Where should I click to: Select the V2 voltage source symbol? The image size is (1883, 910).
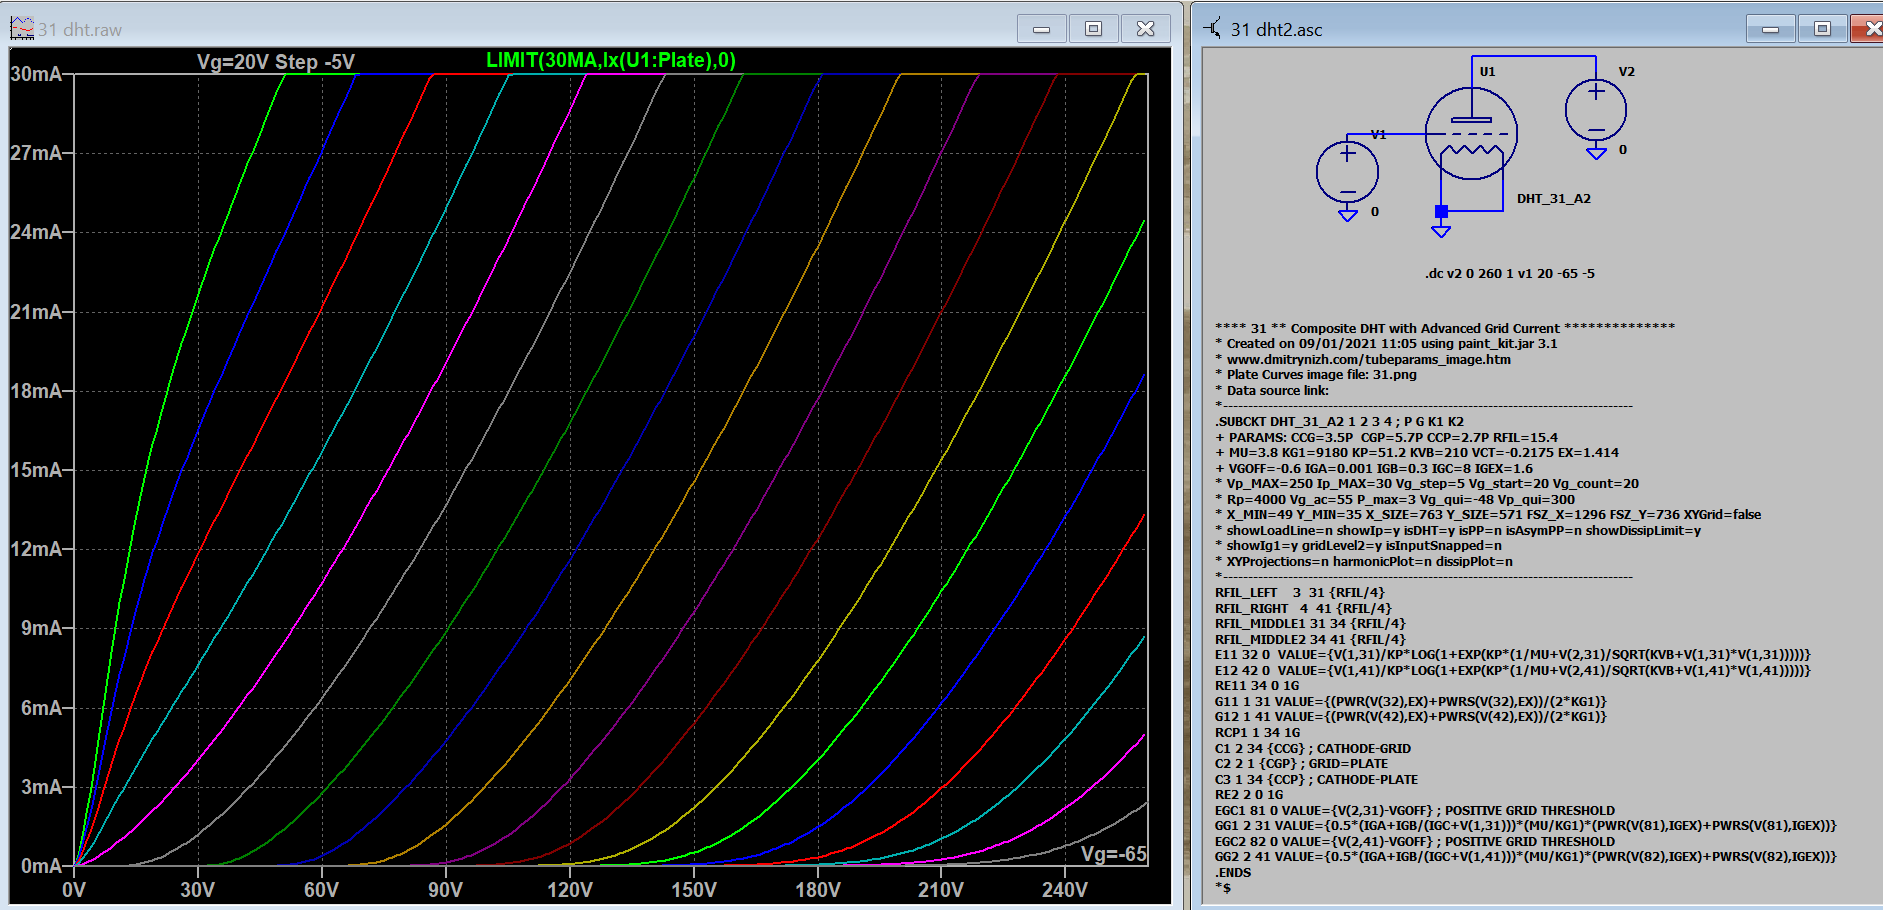pos(1596,109)
